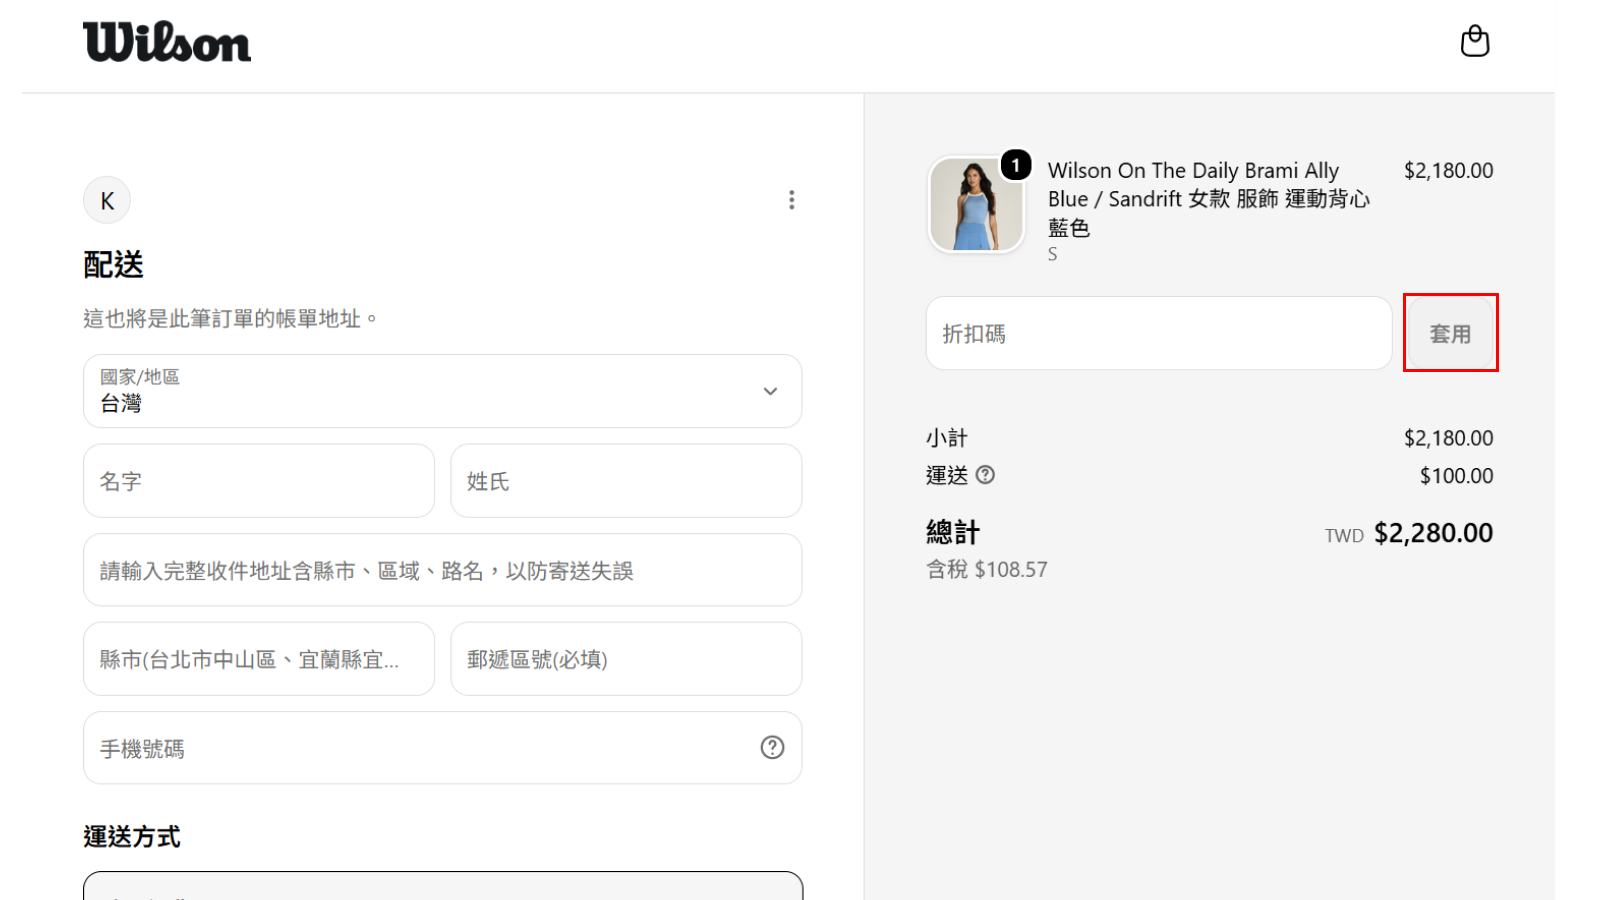
Task: Open the shopping bag cart icon
Action: point(1475,41)
